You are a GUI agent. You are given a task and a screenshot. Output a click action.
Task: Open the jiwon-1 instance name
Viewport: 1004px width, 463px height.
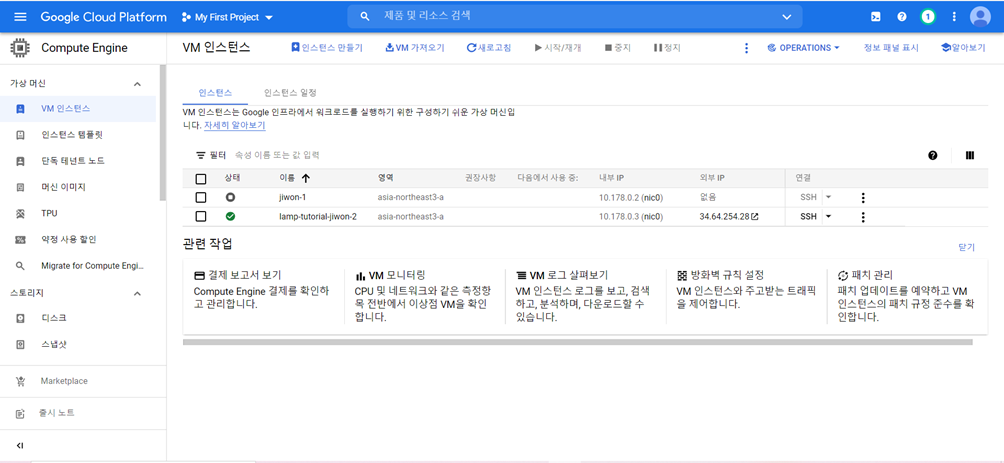click(x=293, y=197)
